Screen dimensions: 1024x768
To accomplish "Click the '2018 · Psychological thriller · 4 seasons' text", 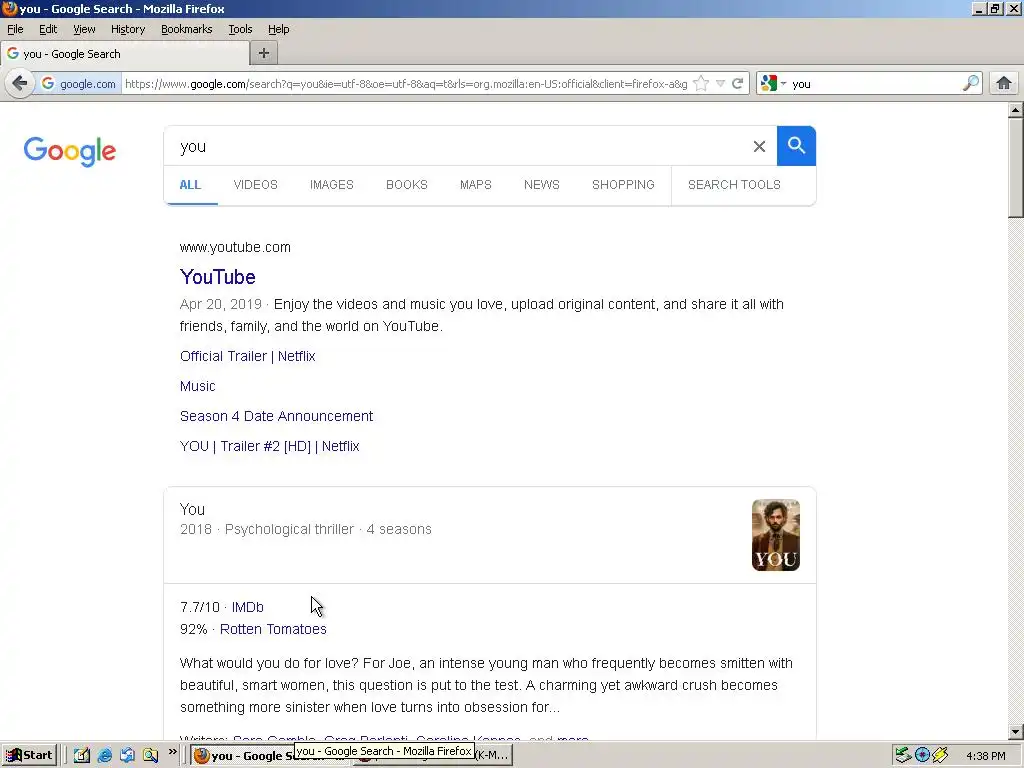I will (x=306, y=530).
